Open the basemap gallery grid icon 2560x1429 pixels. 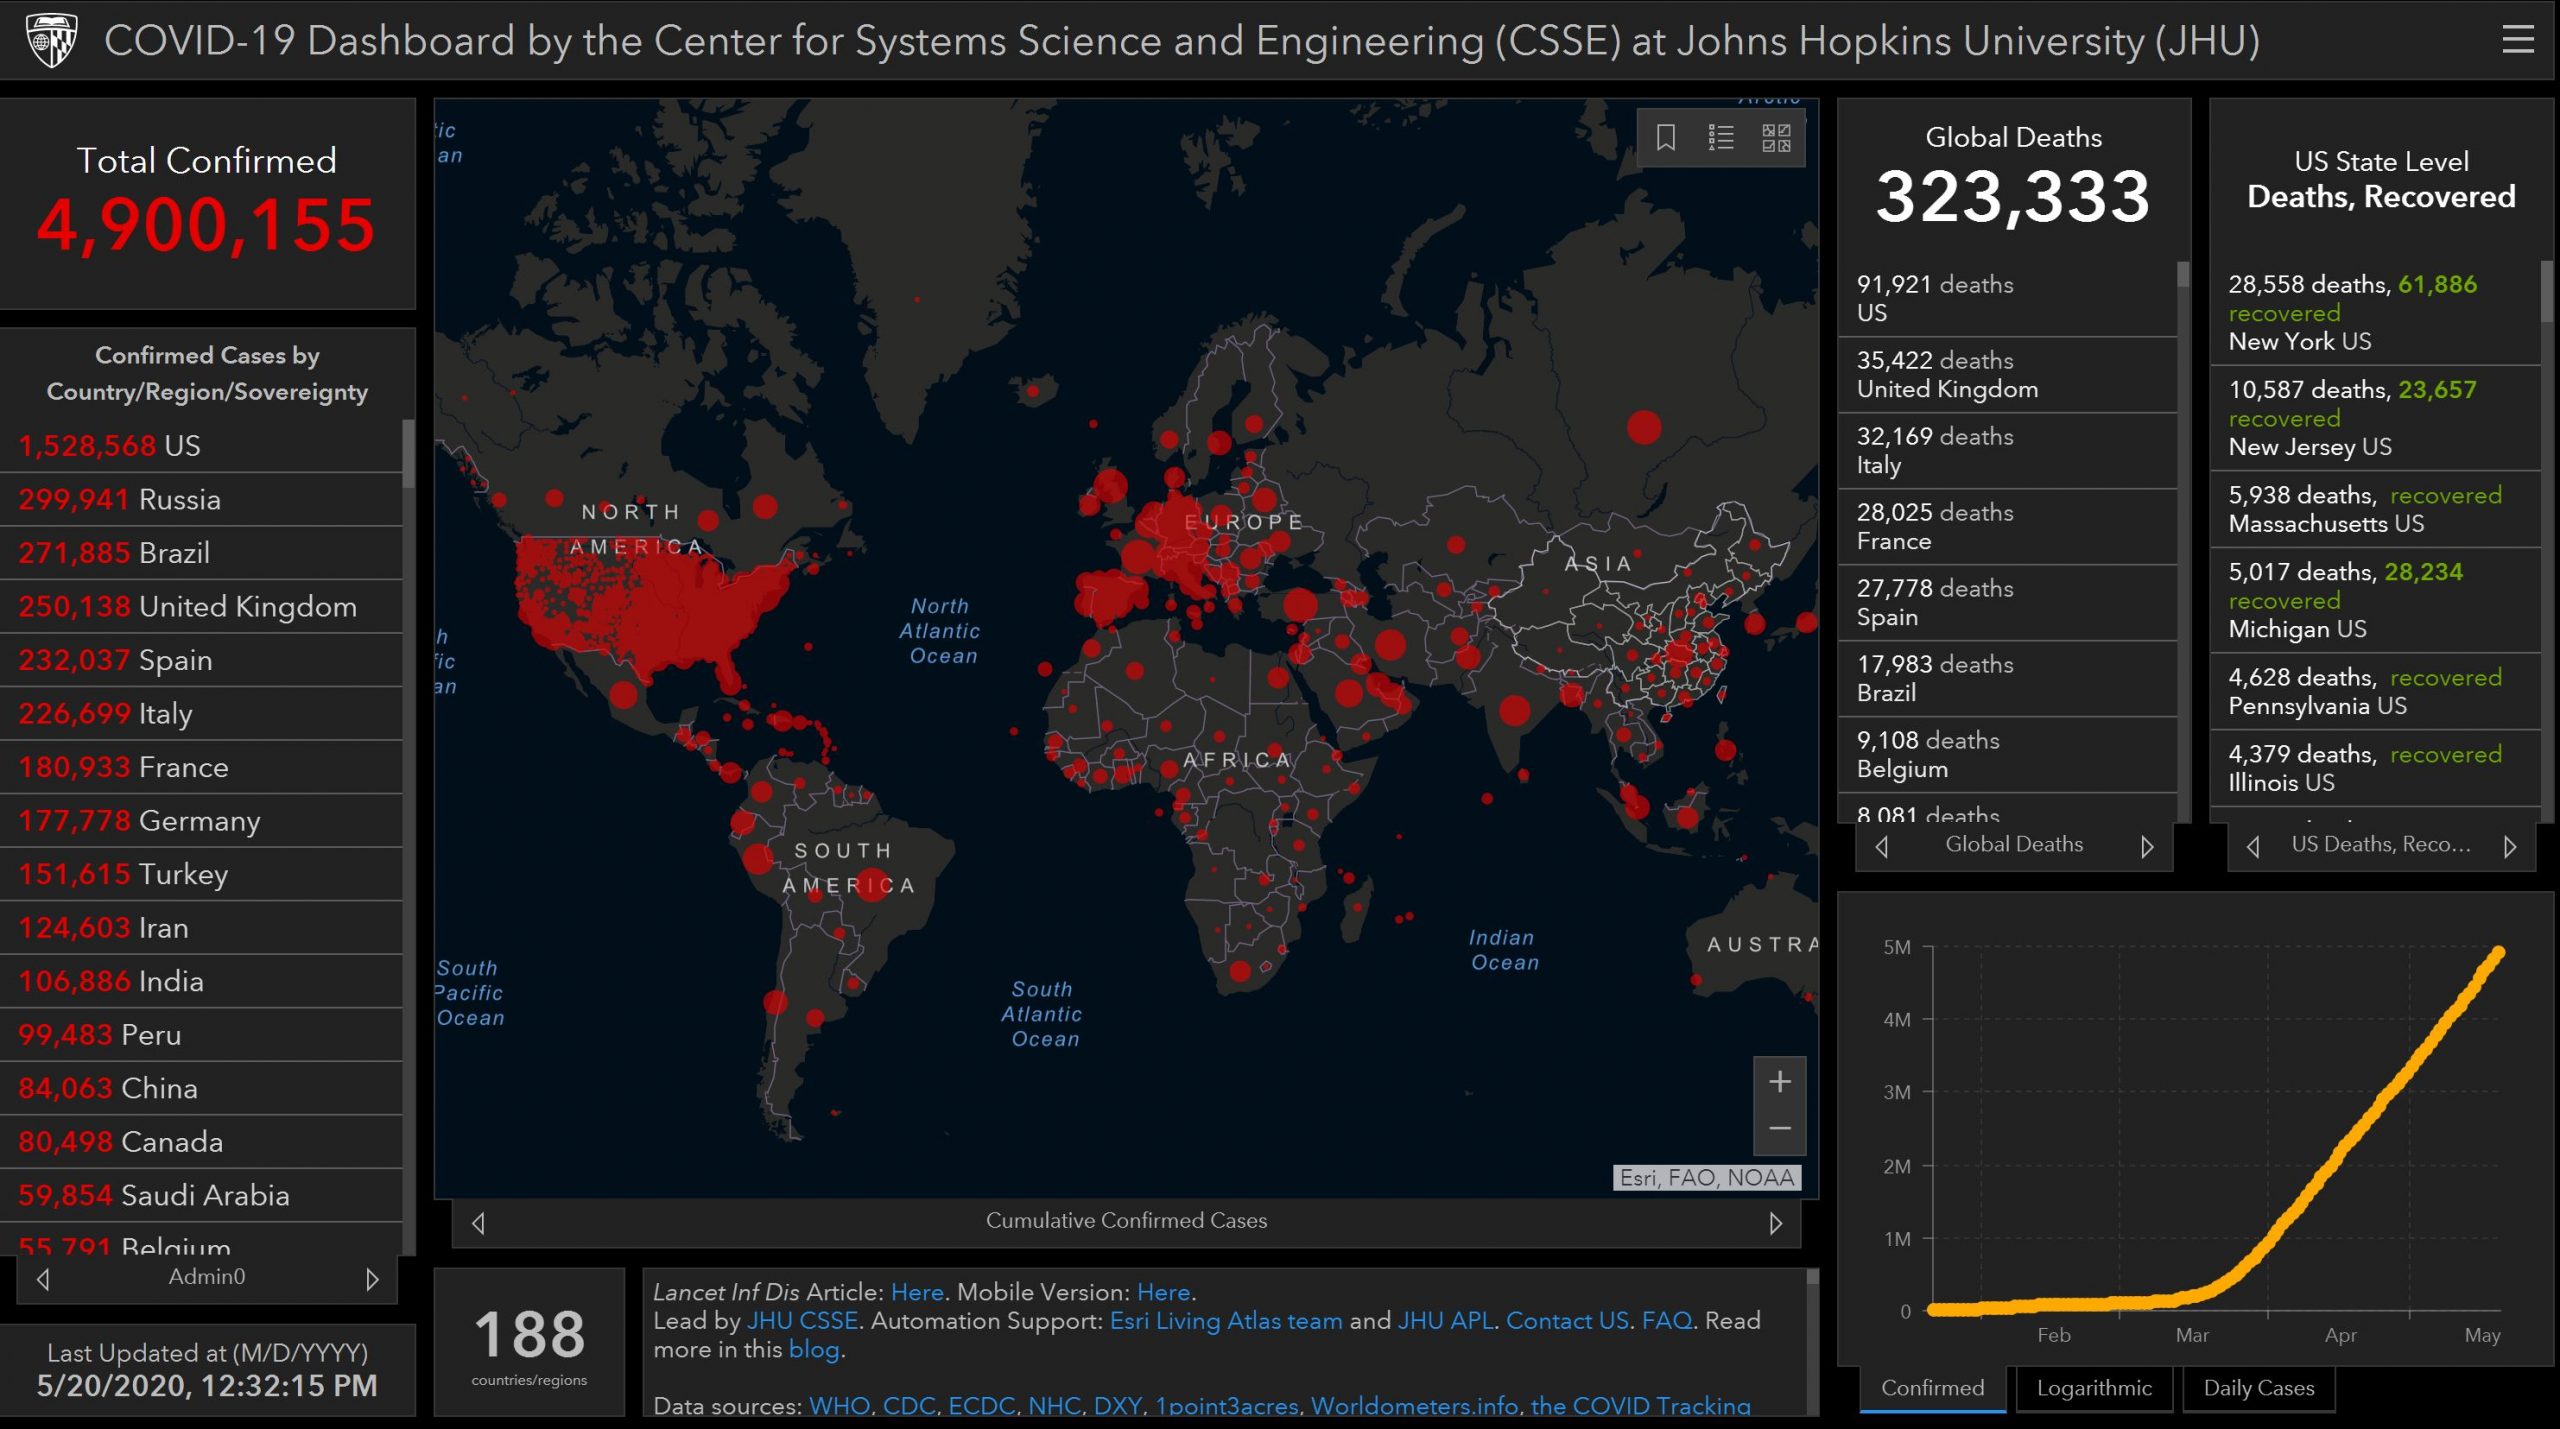pos(1776,137)
